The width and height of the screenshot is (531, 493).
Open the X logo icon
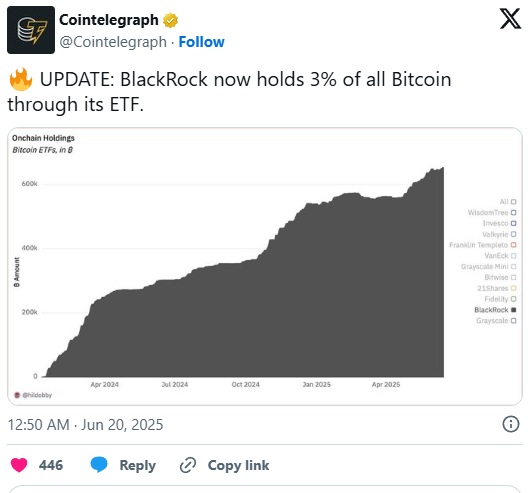coord(510,19)
